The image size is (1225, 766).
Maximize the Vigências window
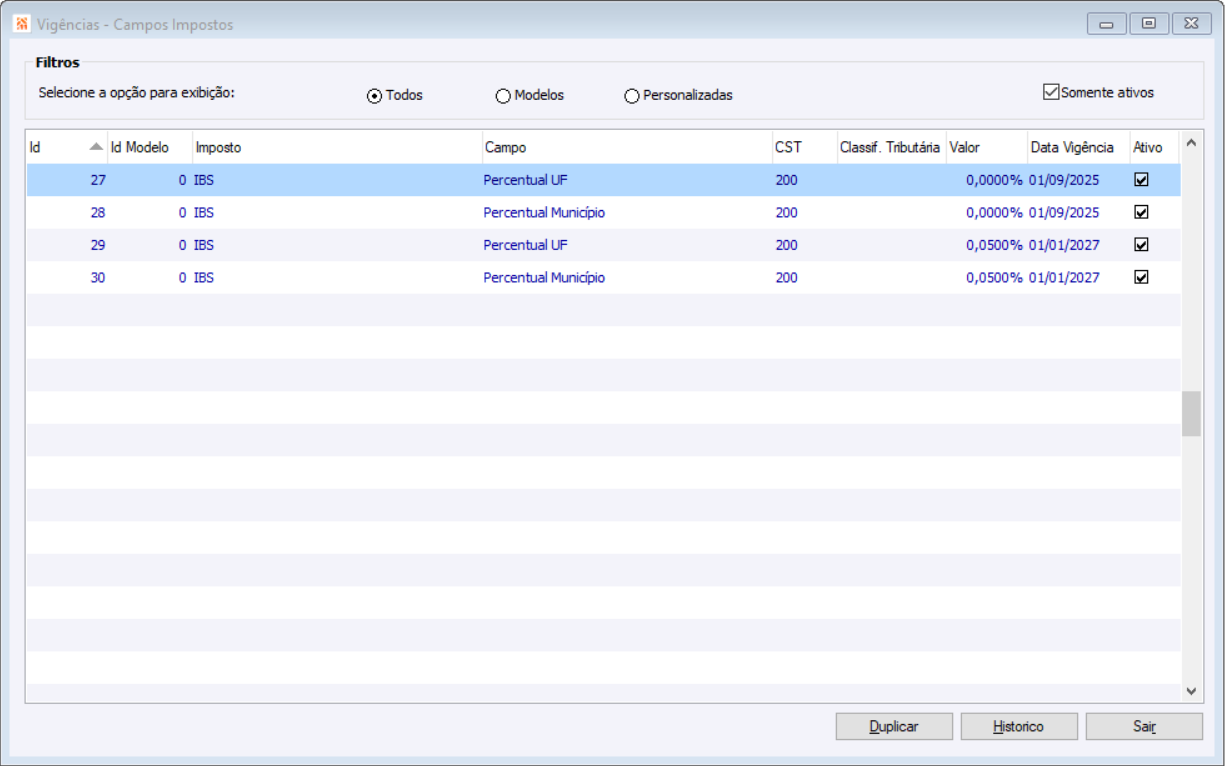click(1149, 24)
